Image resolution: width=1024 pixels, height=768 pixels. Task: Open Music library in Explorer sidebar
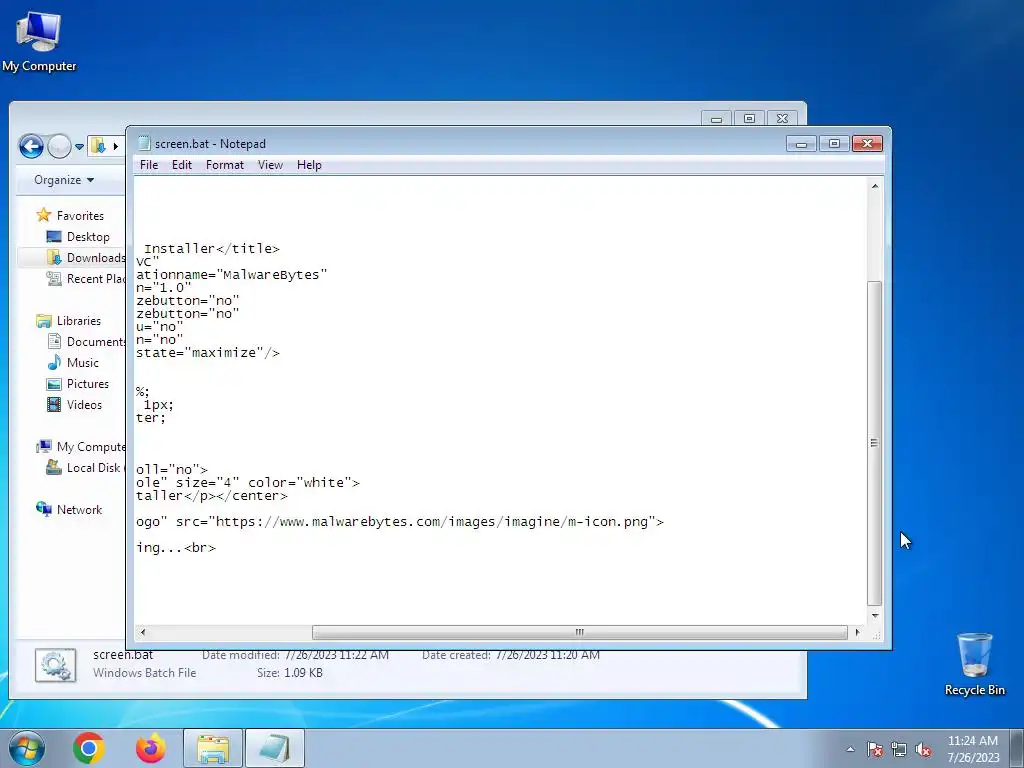pyautogui.click(x=82, y=362)
